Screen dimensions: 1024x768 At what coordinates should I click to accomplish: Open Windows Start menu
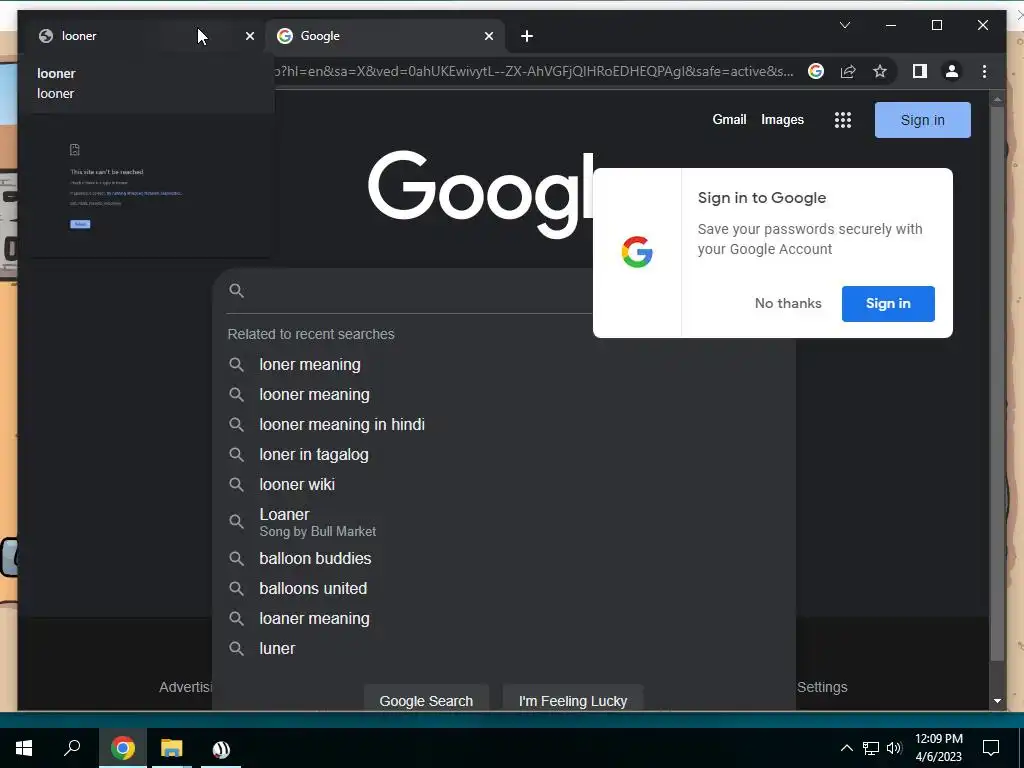(24, 748)
